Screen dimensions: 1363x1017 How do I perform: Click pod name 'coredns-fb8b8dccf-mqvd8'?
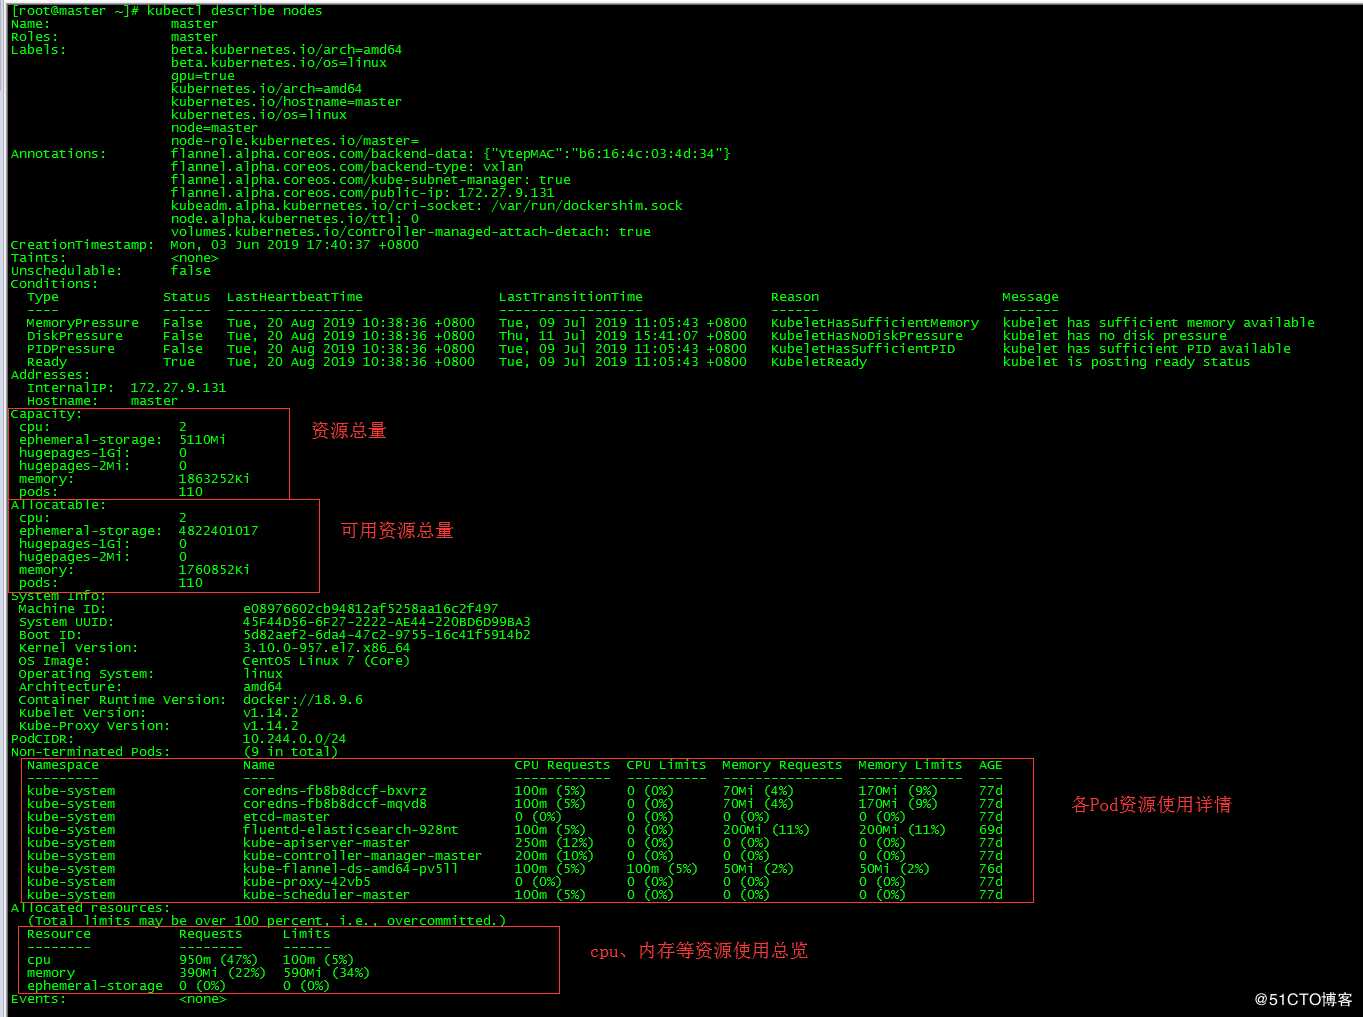tap(334, 804)
